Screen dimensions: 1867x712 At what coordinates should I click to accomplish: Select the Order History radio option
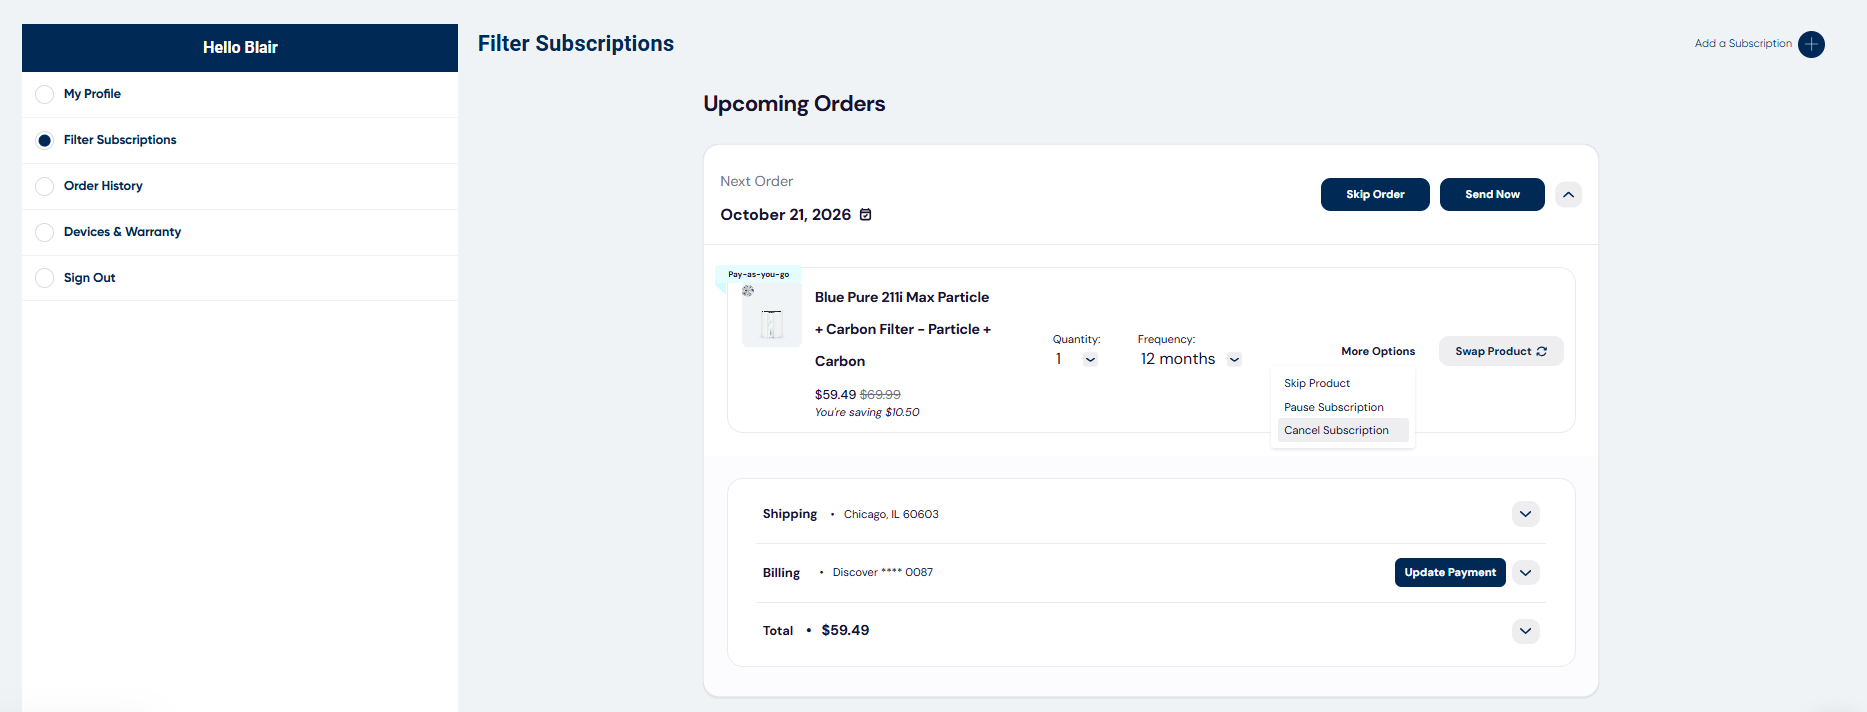point(44,186)
